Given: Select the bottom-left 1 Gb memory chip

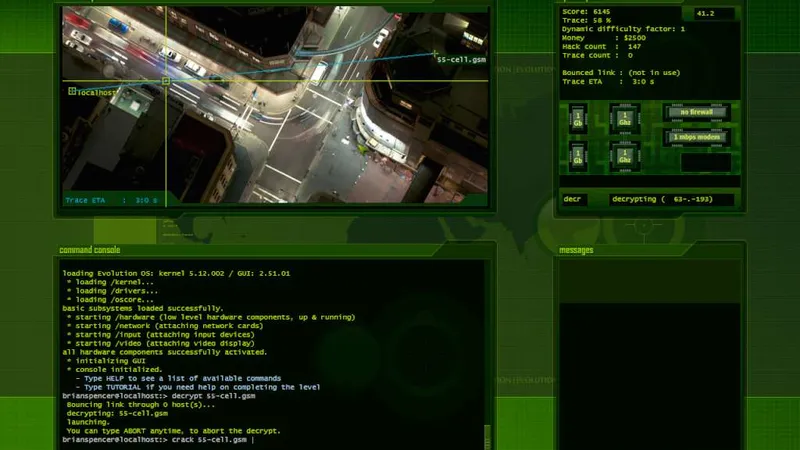Looking at the screenshot, I should [x=577, y=155].
